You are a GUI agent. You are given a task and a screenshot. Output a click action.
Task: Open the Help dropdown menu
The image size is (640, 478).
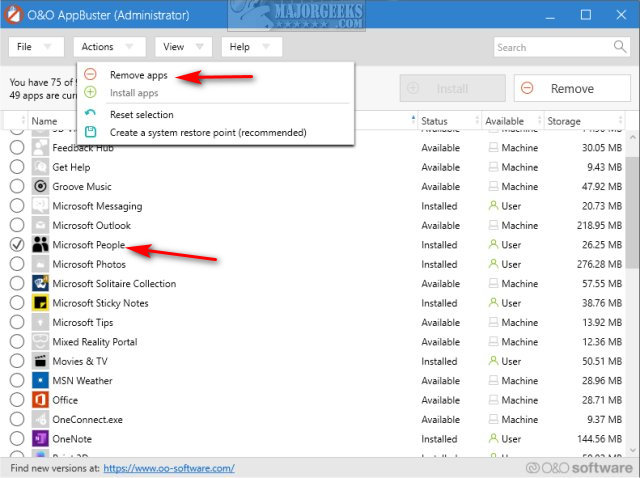(251, 47)
